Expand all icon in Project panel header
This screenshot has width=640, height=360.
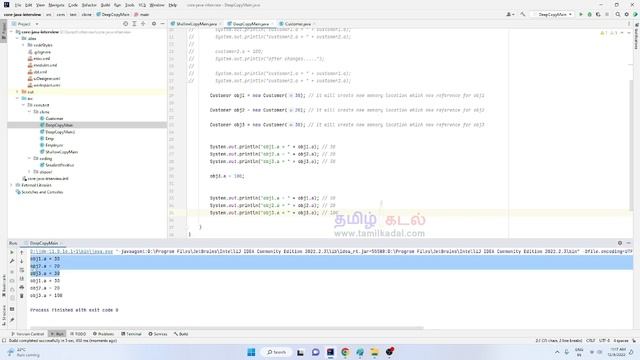(x=134, y=24)
